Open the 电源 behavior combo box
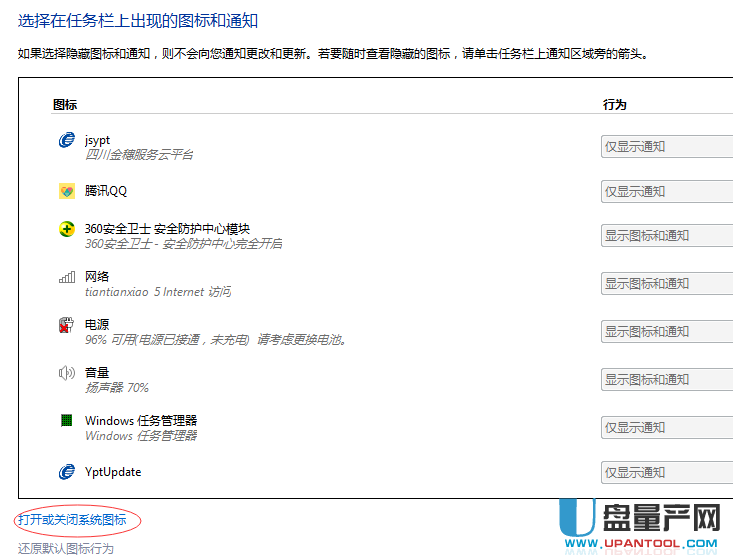Image resolution: width=733 pixels, height=560 pixels. (x=666, y=332)
